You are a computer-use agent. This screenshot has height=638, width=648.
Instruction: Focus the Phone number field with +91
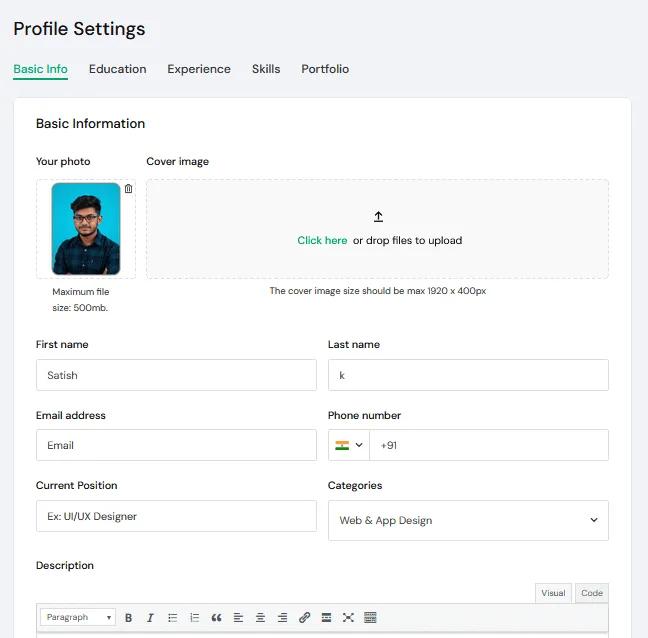(x=489, y=445)
